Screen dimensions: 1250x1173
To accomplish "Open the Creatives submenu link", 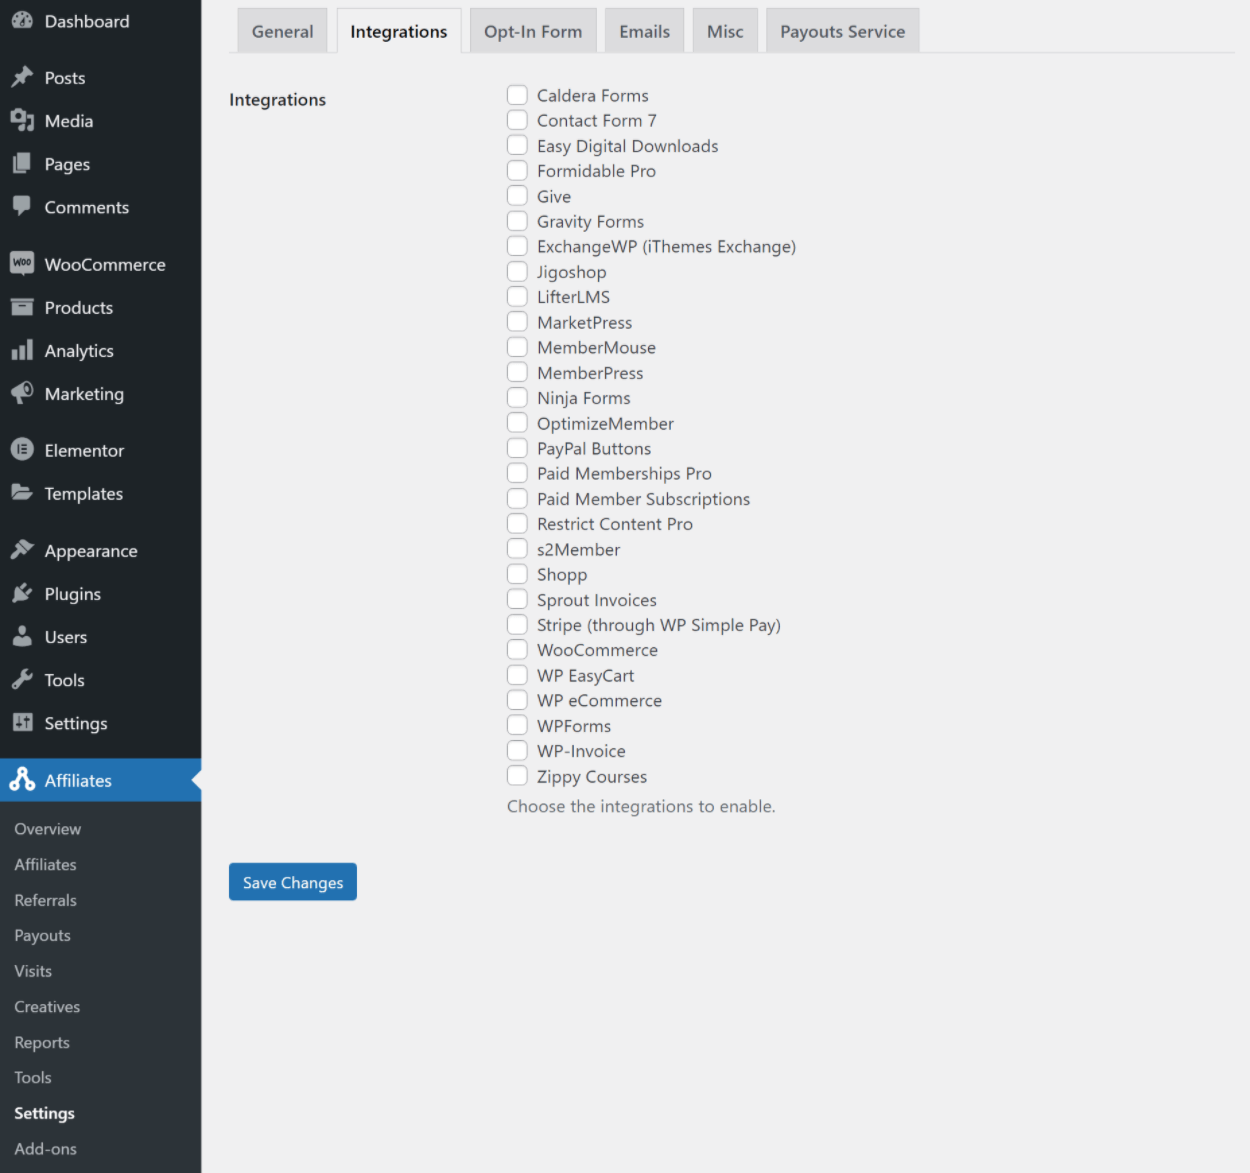I will (x=47, y=1007).
